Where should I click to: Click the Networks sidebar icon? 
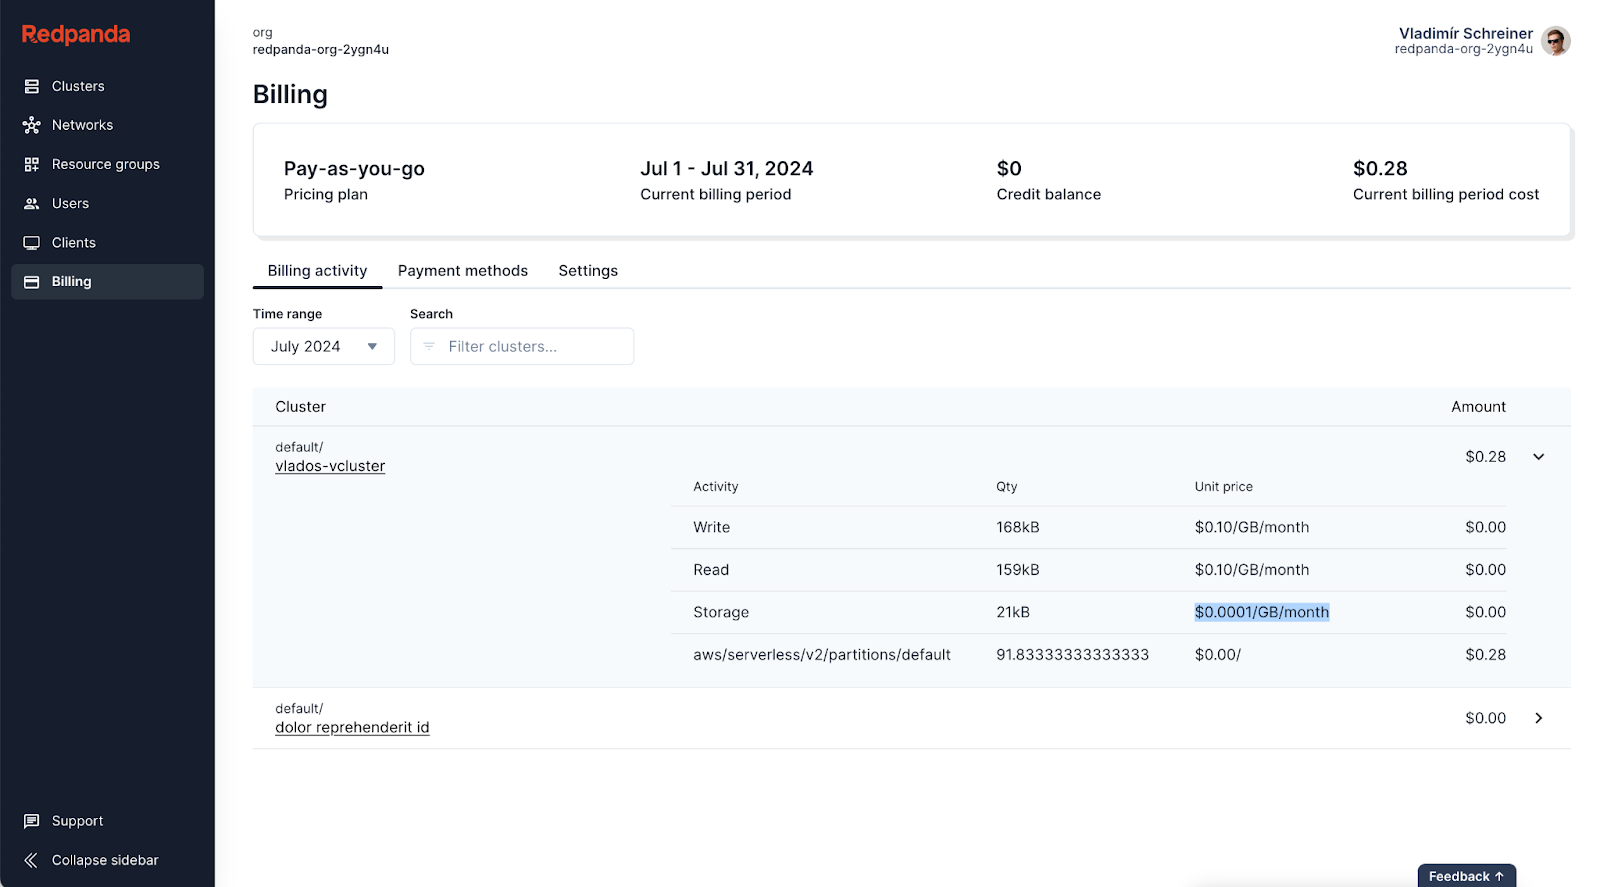point(32,125)
